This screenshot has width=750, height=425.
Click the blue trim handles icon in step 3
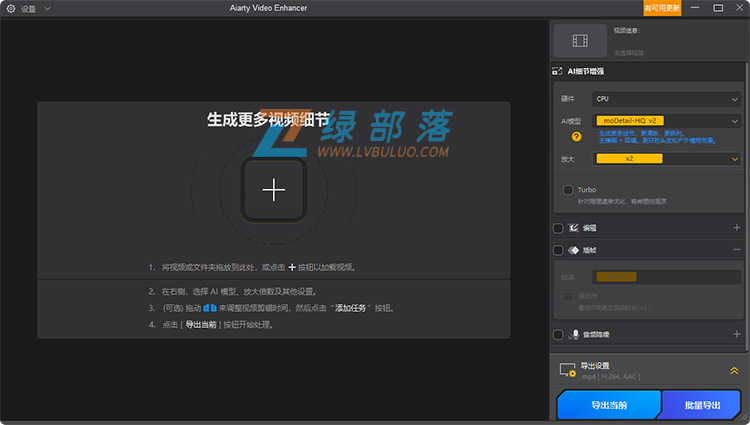coord(210,308)
